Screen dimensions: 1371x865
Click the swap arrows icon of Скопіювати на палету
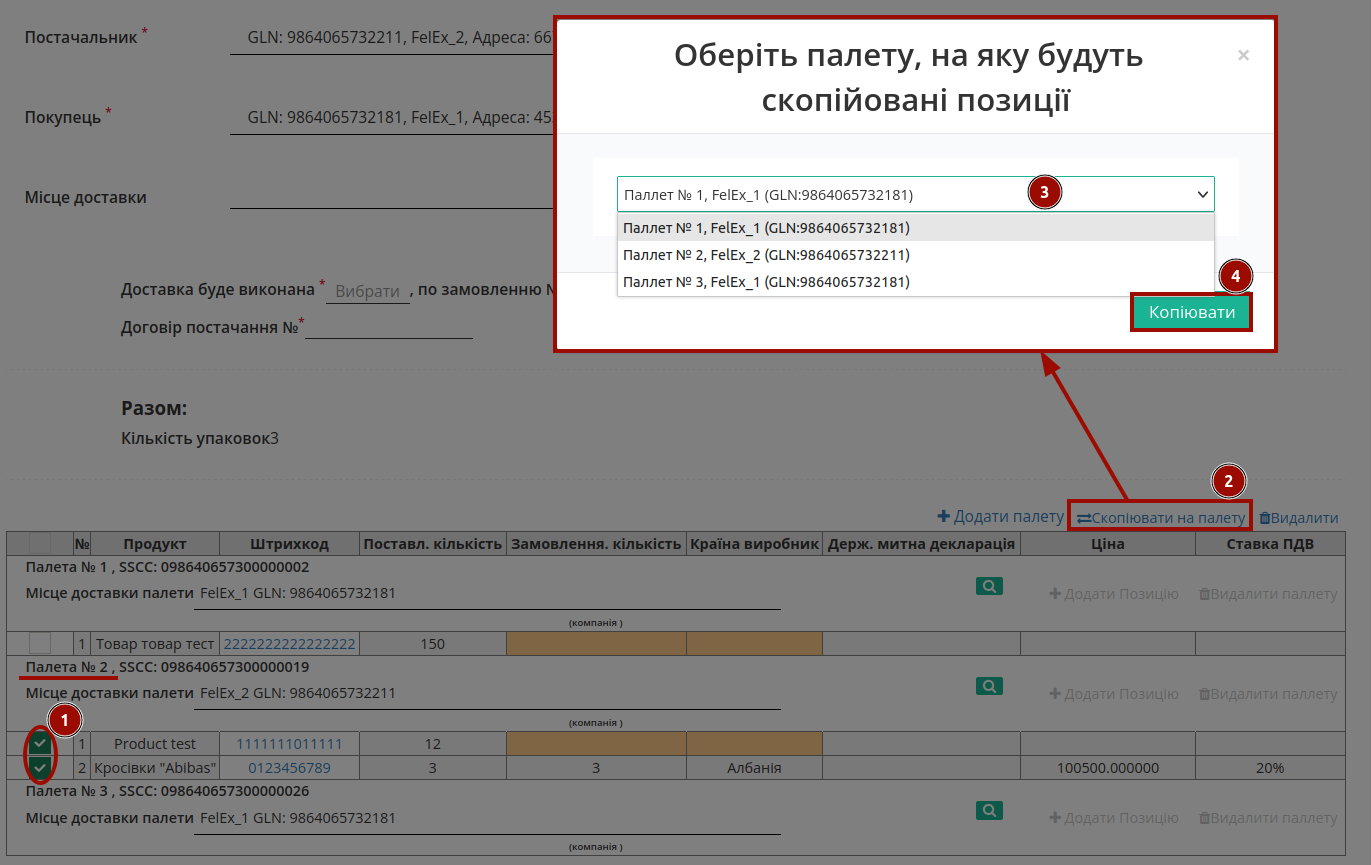(1084, 518)
